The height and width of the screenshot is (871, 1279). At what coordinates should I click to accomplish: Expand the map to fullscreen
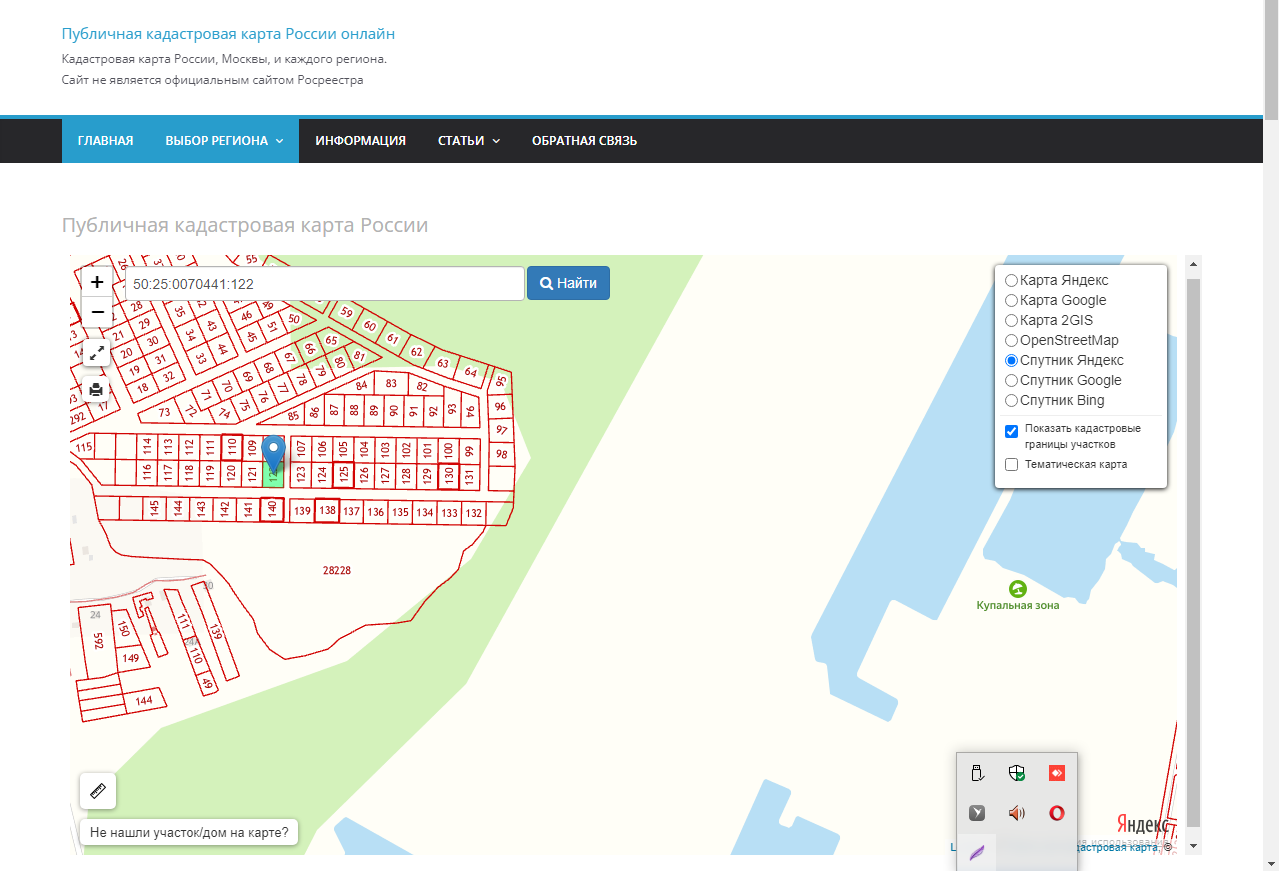tap(97, 352)
